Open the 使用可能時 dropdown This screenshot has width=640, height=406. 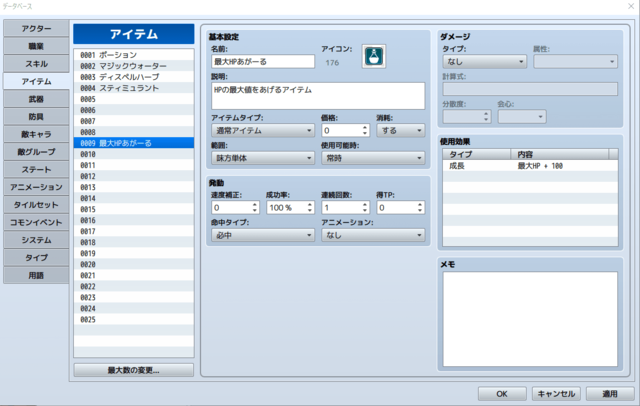click(x=373, y=158)
